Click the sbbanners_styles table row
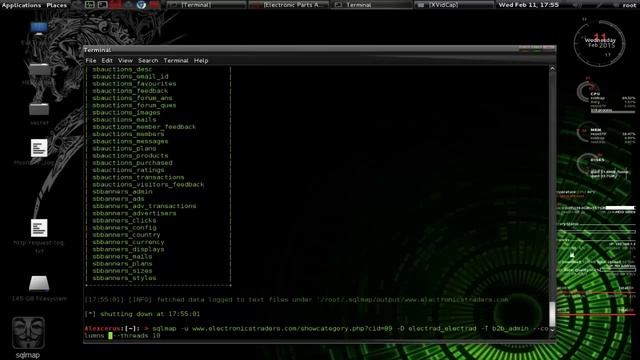640x360 pixels. pyautogui.click(x=124, y=278)
